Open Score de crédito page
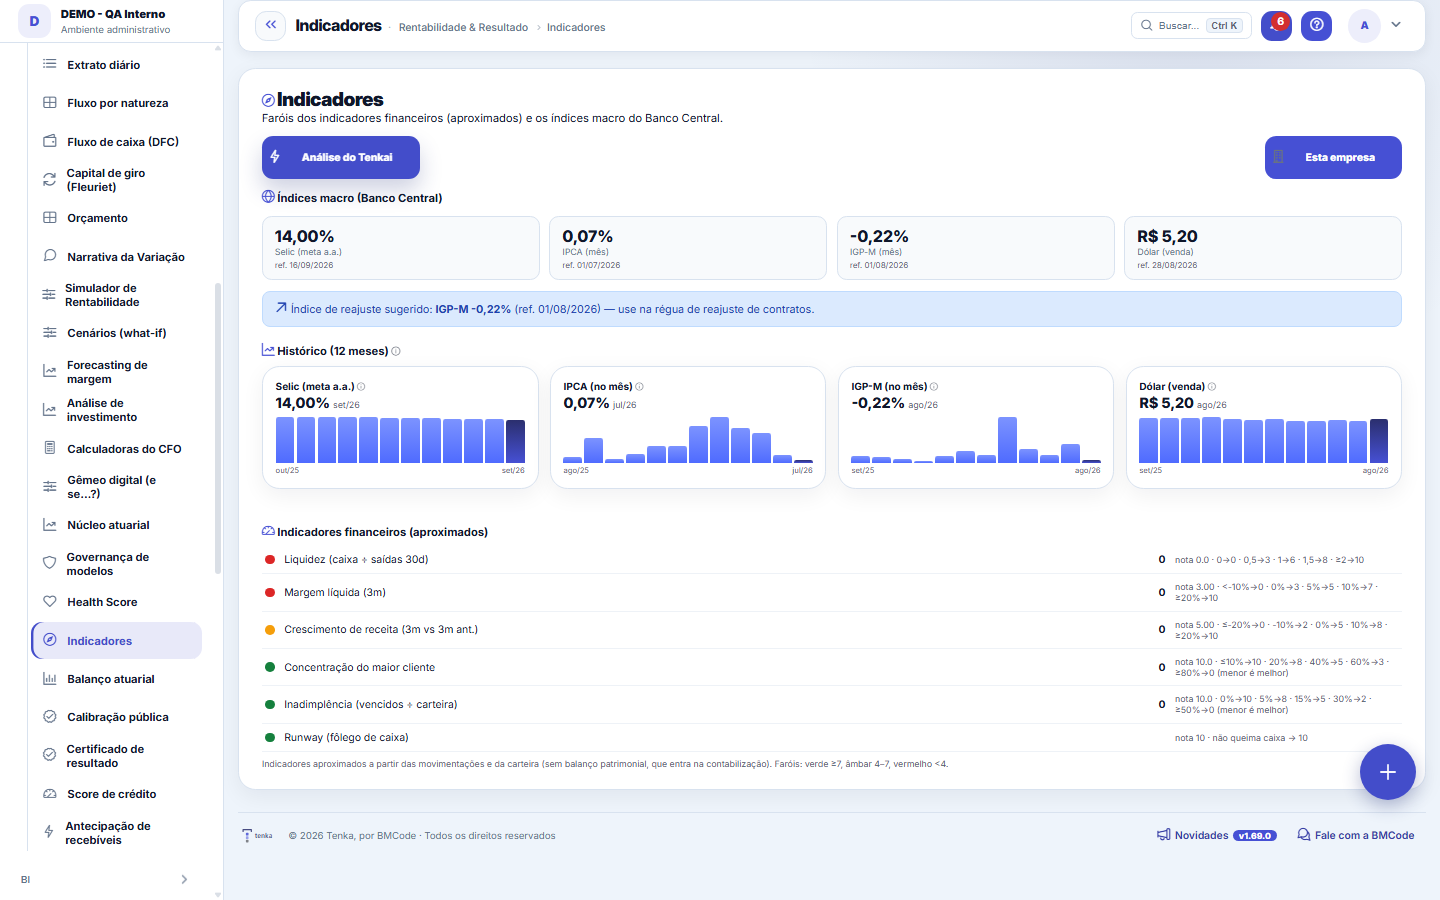This screenshot has height=900, width=1440. pos(116,794)
